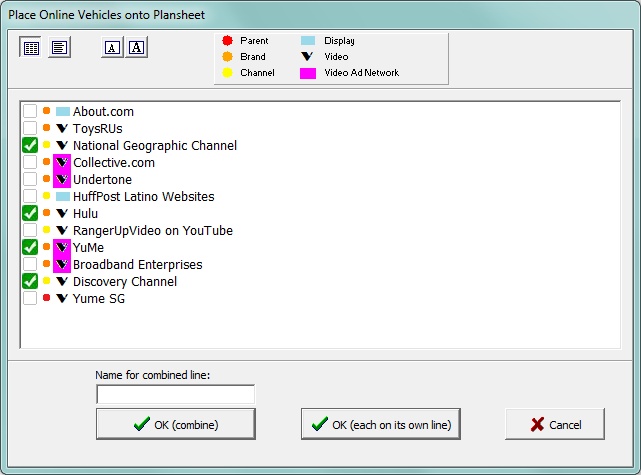
Task: Select HuffPost Latino Websites text
Action: point(143,196)
